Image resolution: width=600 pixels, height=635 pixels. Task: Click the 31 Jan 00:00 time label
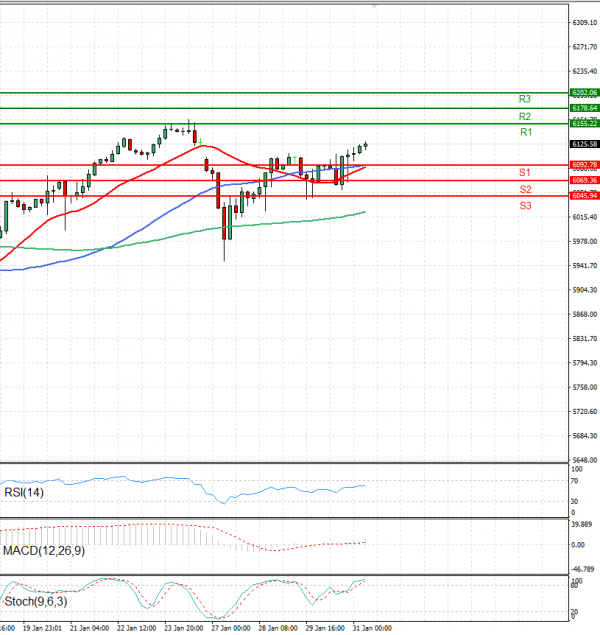click(x=372, y=628)
